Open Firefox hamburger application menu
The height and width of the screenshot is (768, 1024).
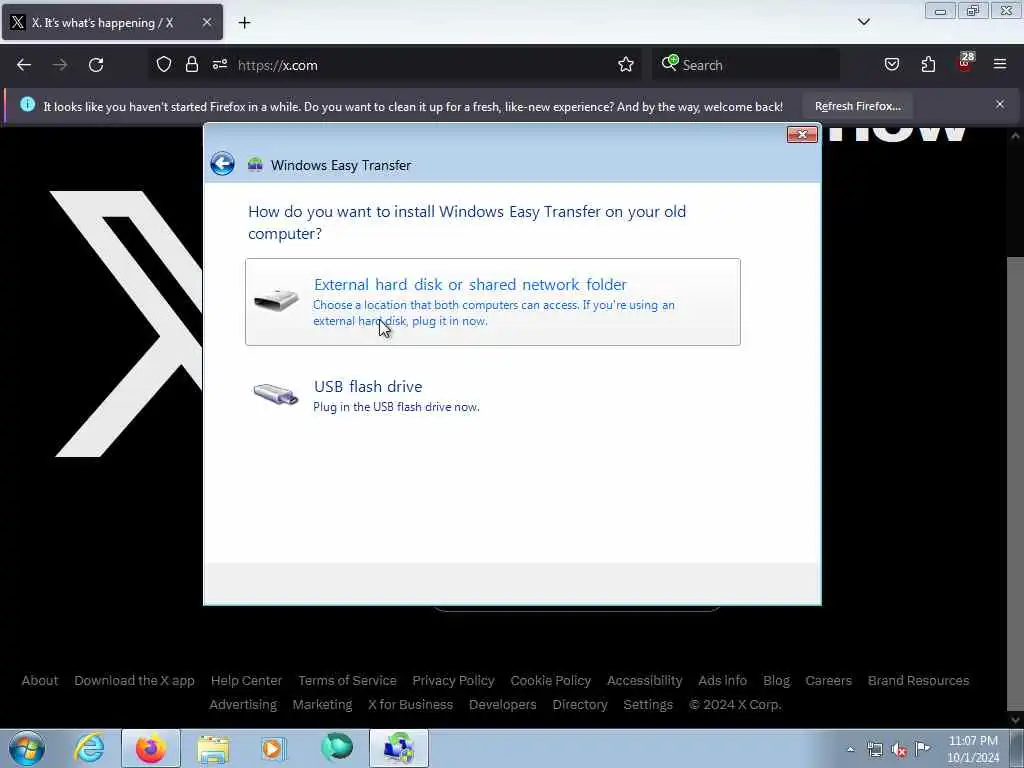(1000, 65)
